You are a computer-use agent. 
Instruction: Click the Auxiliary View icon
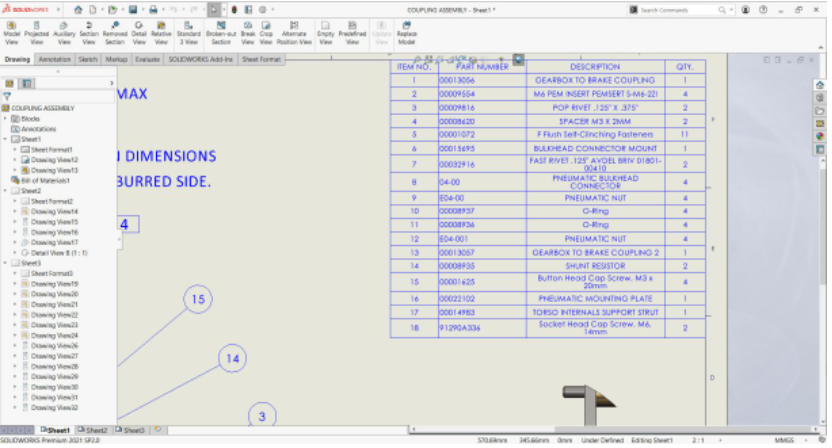click(64, 33)
